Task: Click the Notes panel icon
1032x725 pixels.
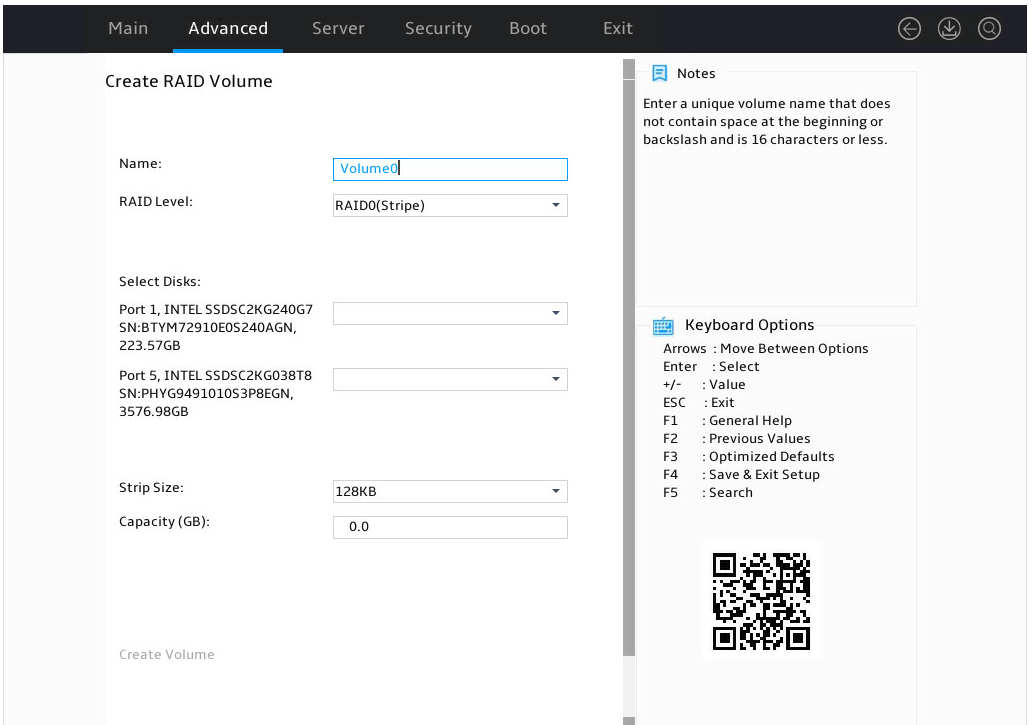Action: (x=659, y=73)
